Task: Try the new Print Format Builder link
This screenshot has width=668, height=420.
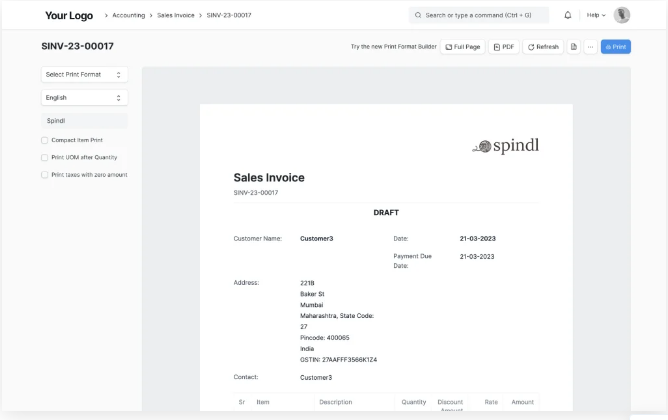Action: 394,47
